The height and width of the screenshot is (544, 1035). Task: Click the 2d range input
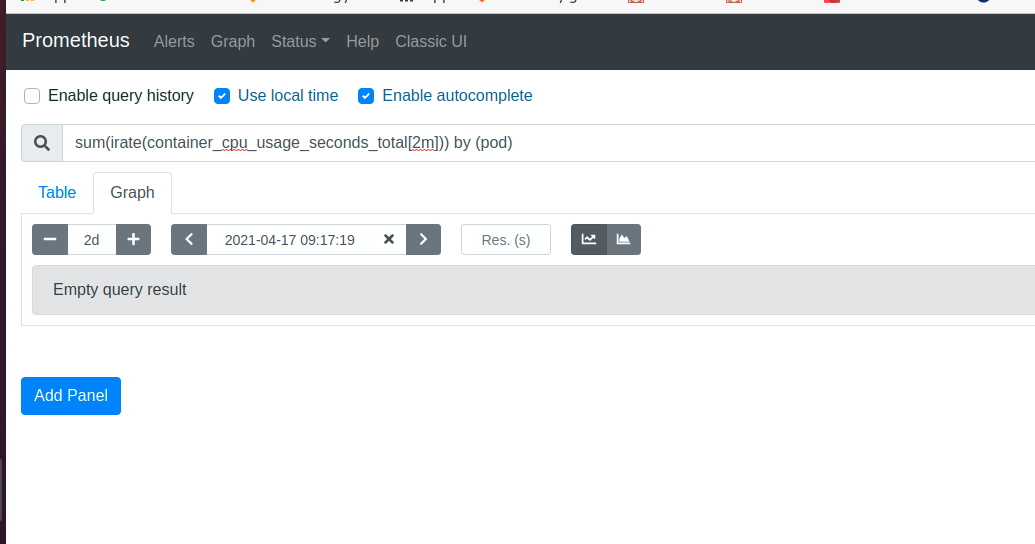point(92,240)
